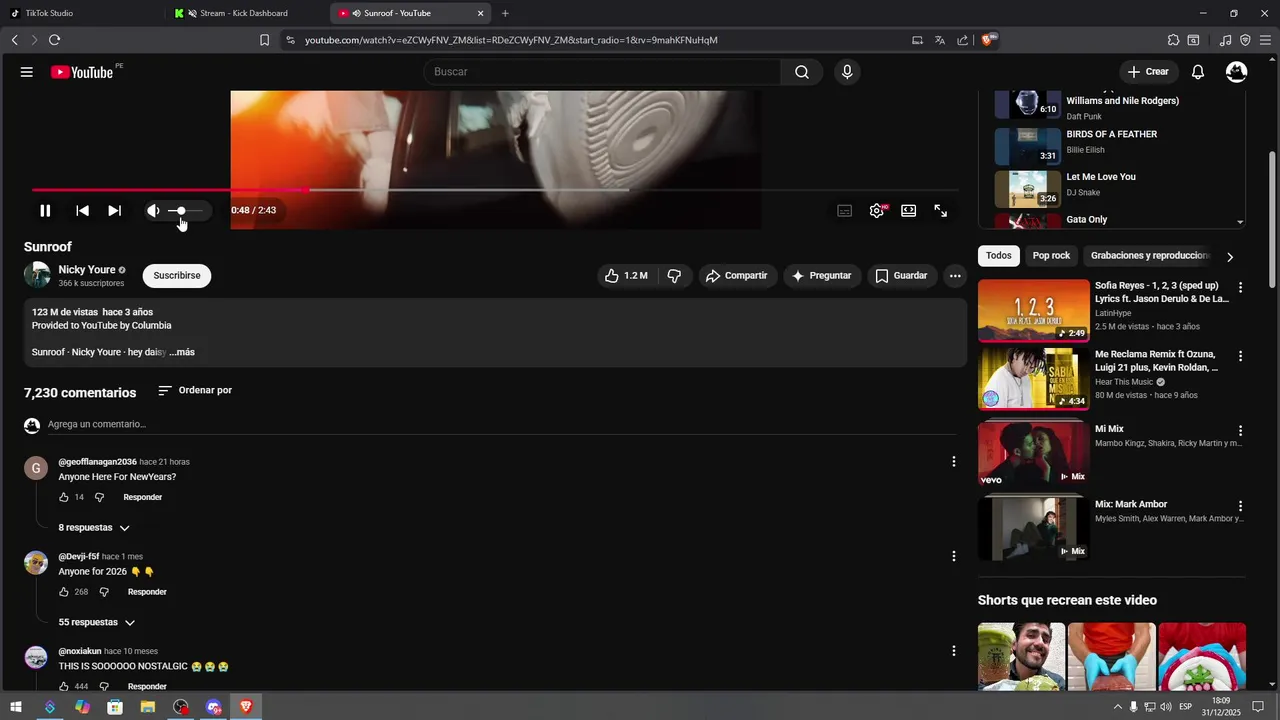The width and height of the screenshot is (1280, 720).
Task: Select the Pop rock filter chip
Action: (1051, 256)
